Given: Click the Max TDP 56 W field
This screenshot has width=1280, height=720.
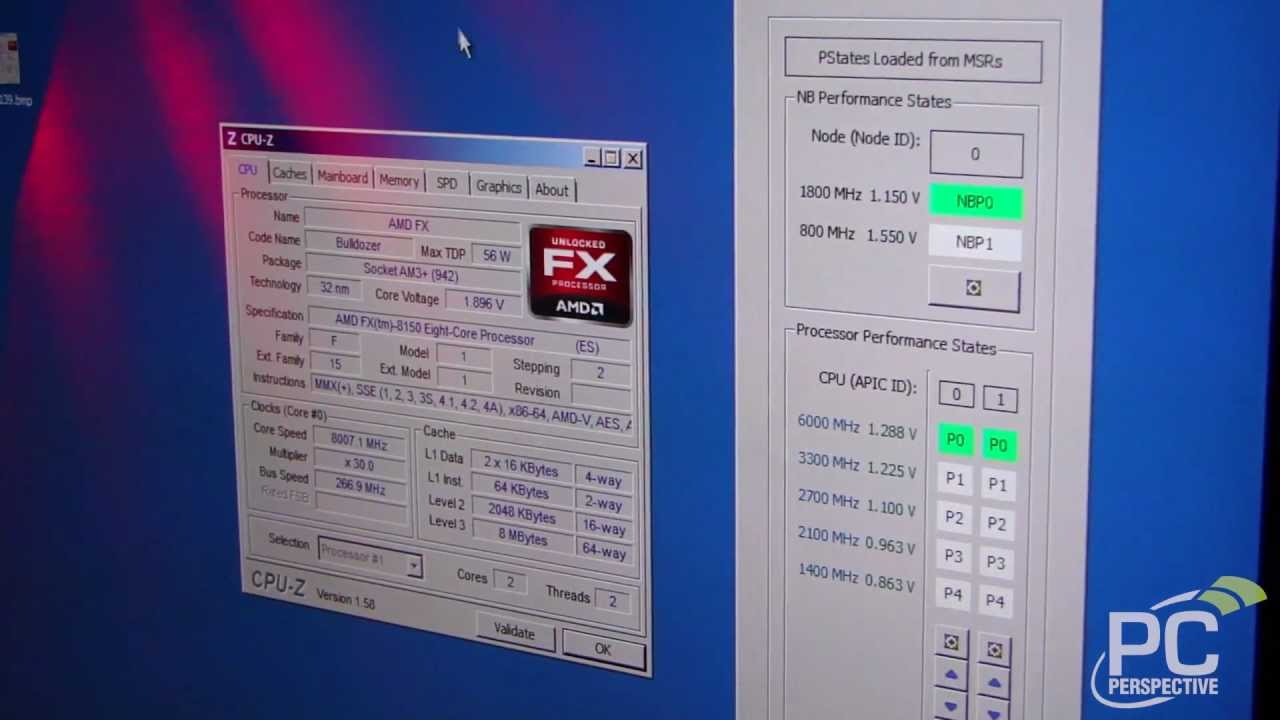Looking at the screenshot, I should pyautogui.click(x=497, y=255).
